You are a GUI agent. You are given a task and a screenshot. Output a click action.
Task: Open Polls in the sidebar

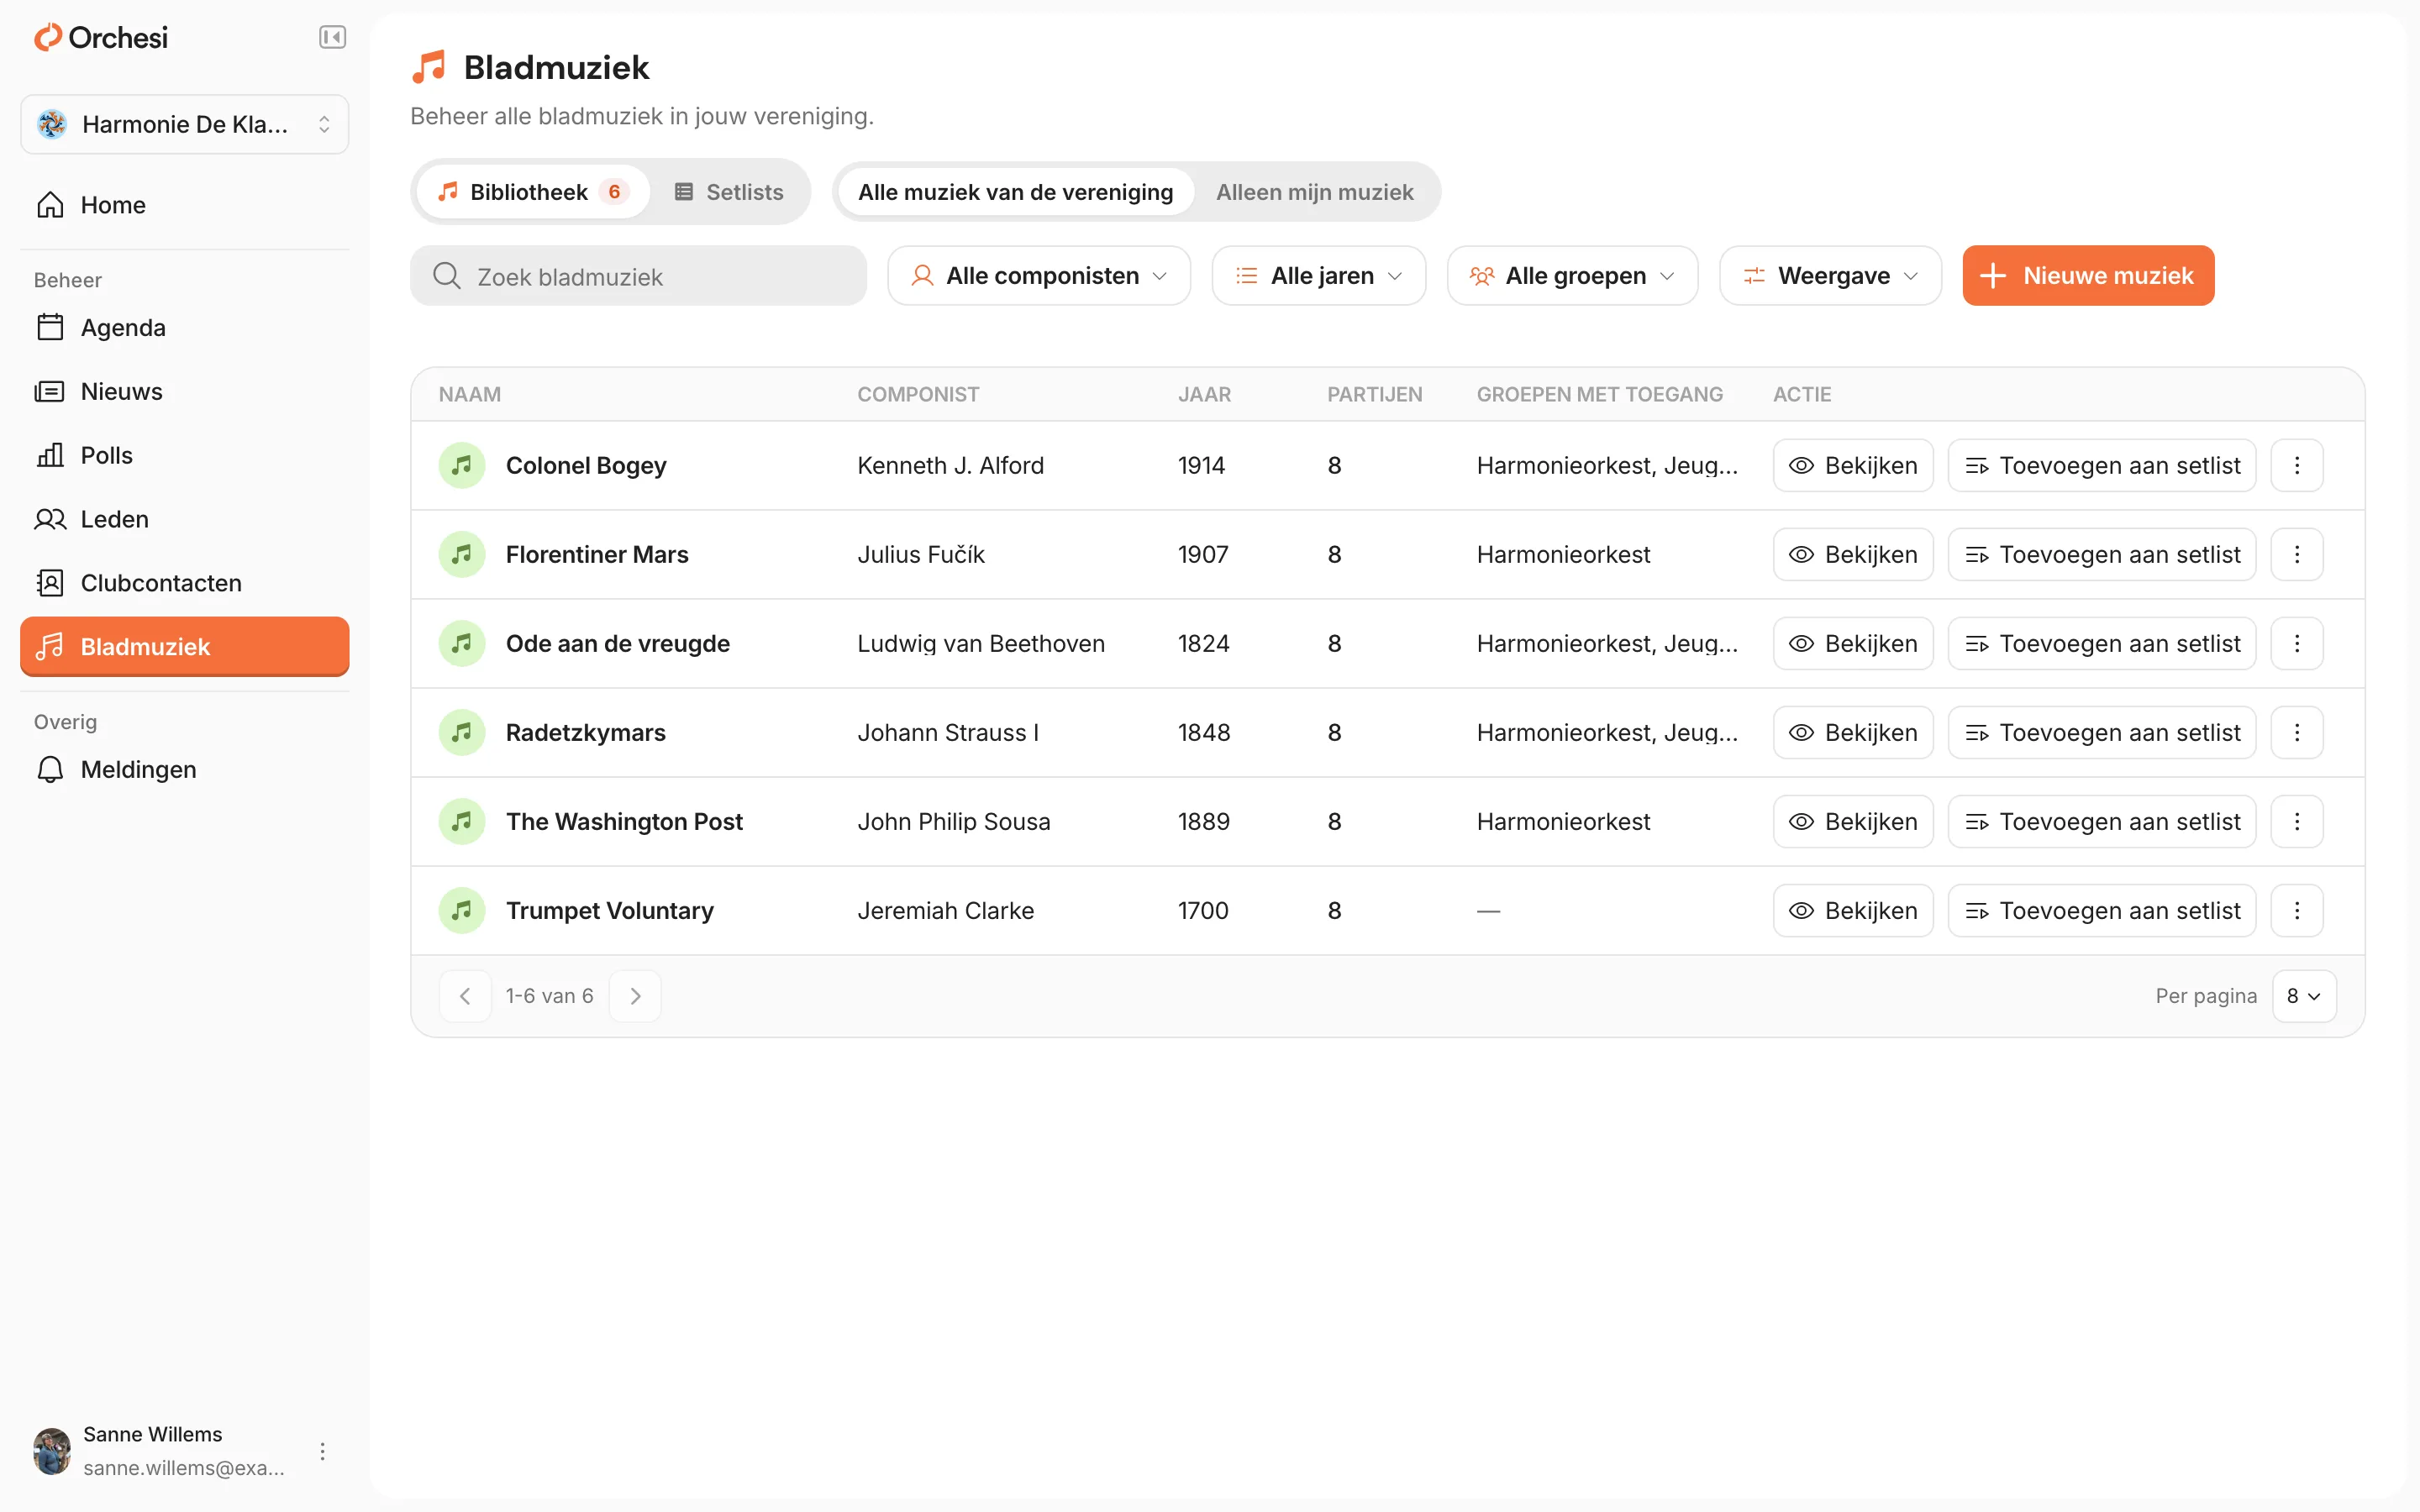click(x=185, y=455)
